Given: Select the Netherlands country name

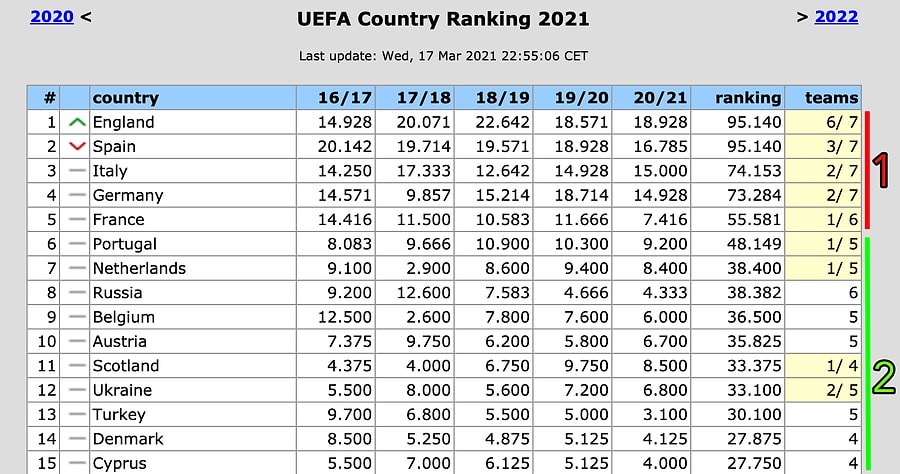Looking at the screenshot, I should 139,268.
